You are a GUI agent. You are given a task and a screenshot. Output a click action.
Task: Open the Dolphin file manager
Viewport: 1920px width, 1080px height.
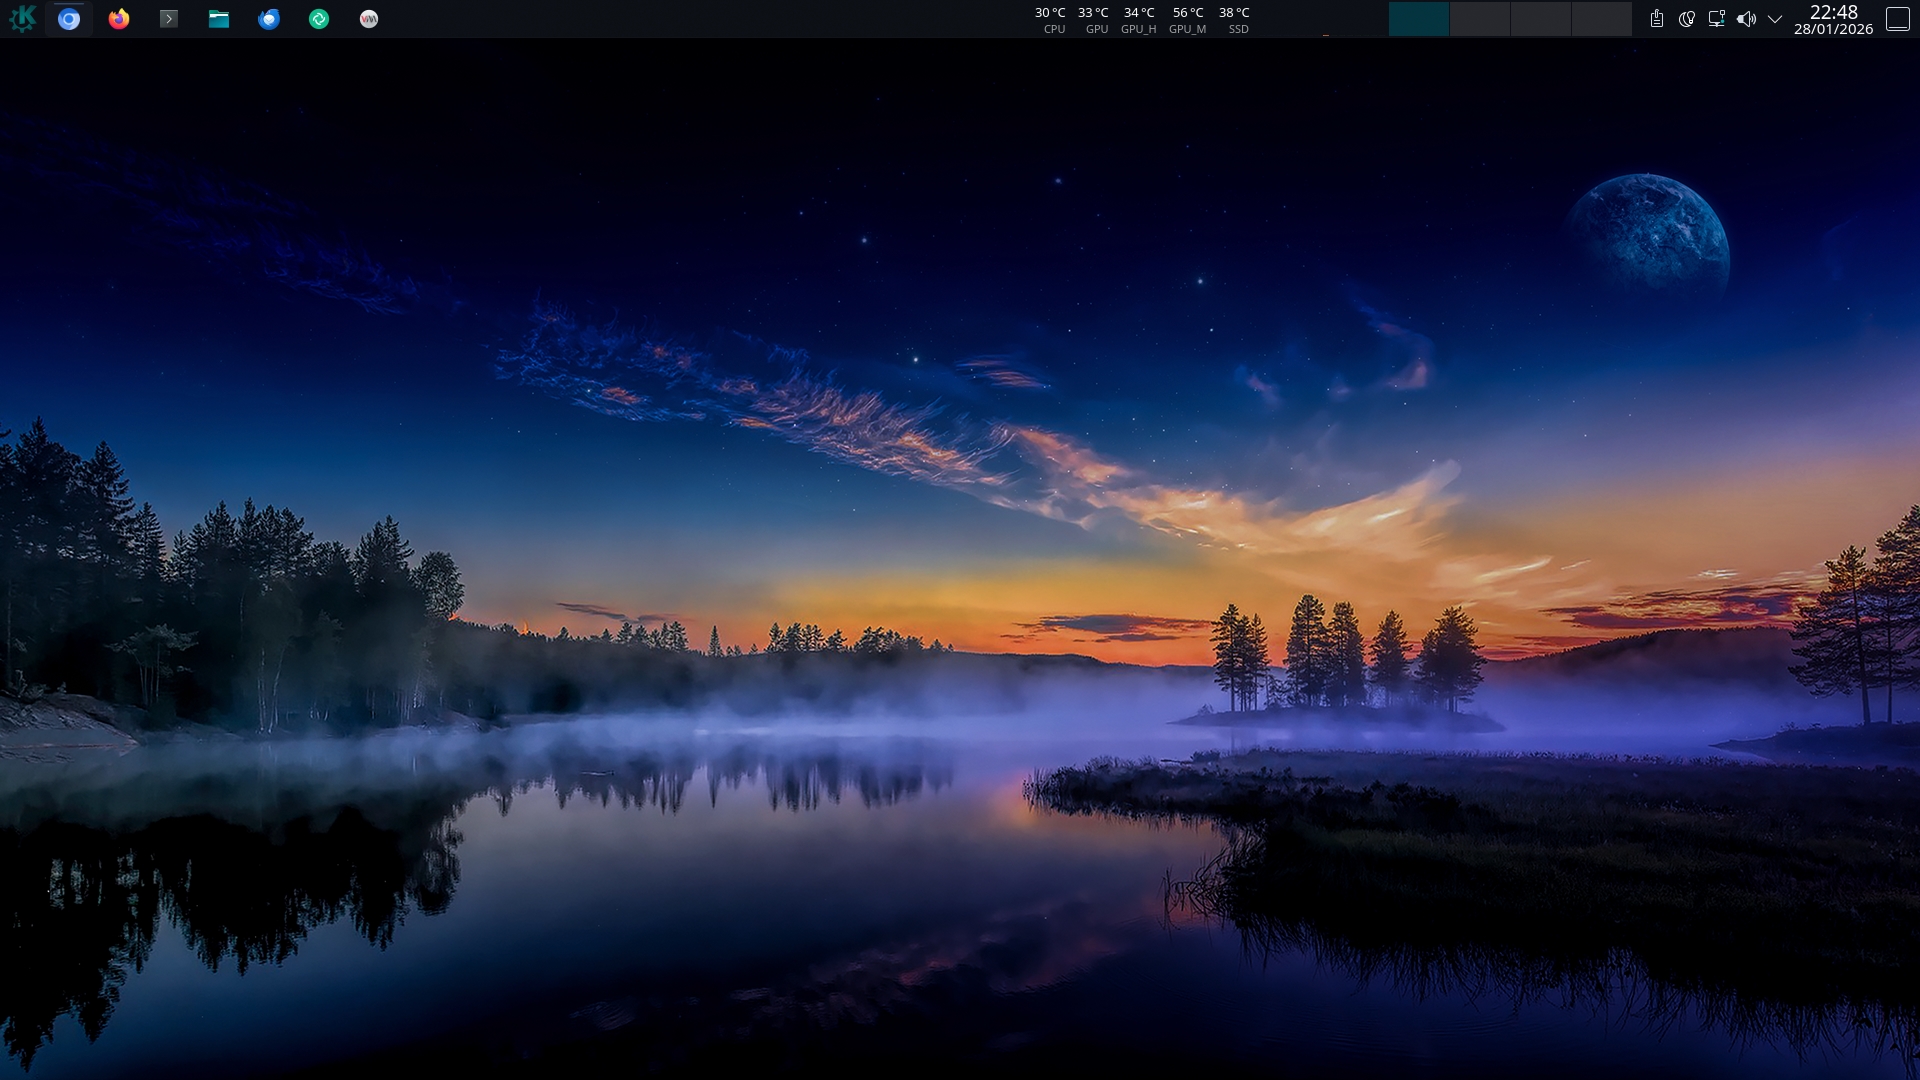[x=219, y=19]
